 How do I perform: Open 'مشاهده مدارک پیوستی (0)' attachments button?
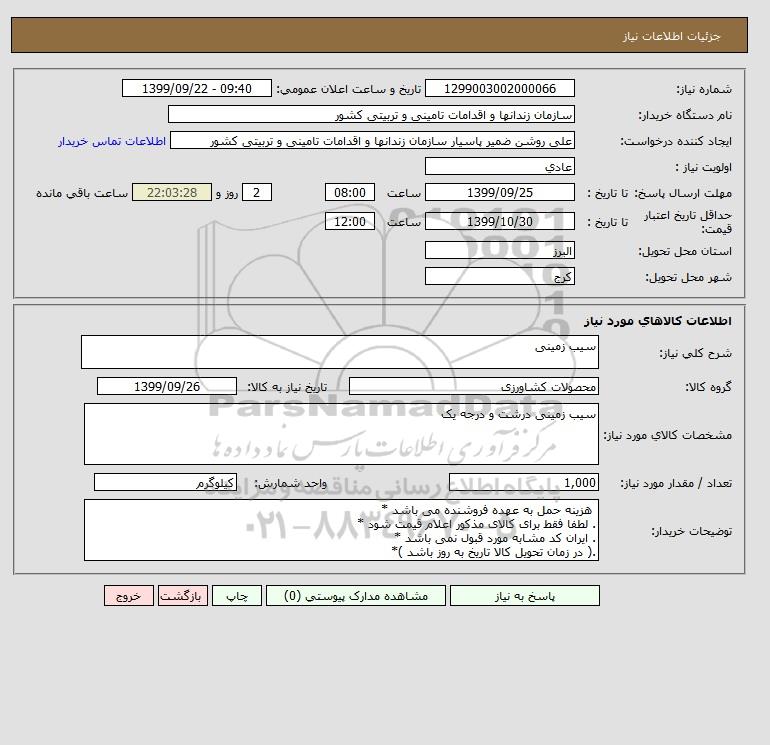pyautogui.click(x=356, y=596)
